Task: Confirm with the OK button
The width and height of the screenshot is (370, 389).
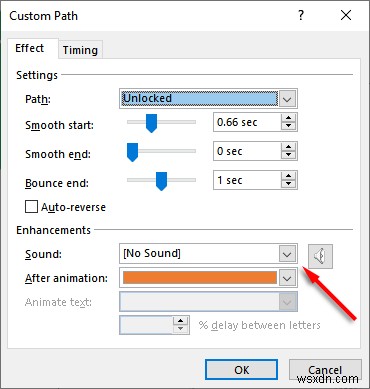Action: click(241, 370)
